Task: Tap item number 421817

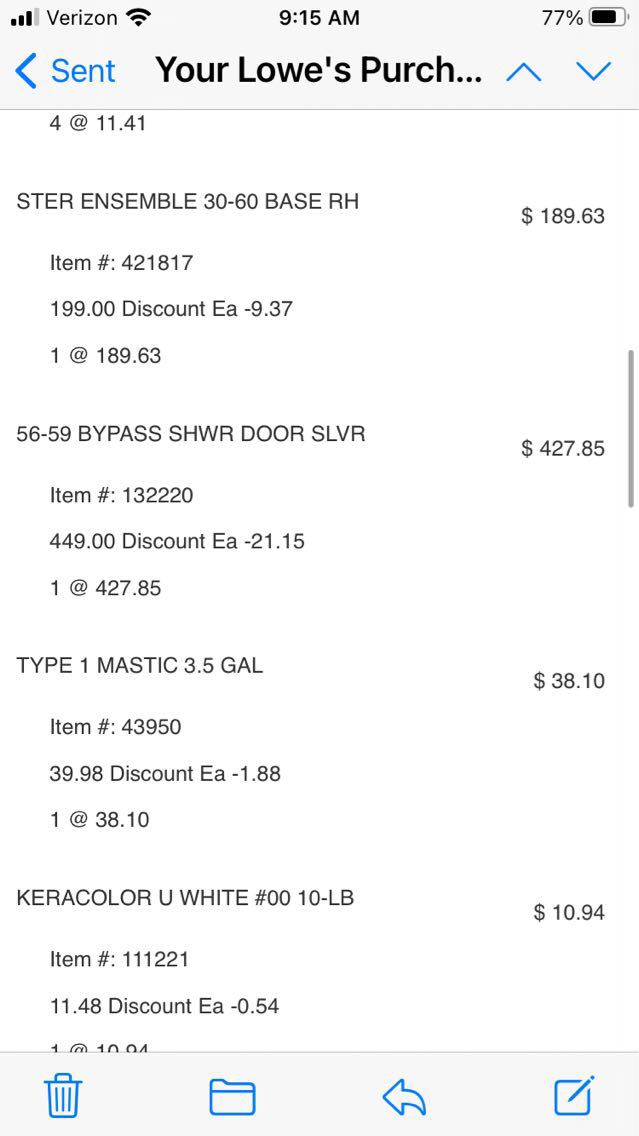Action: click(x=121, y=263)
